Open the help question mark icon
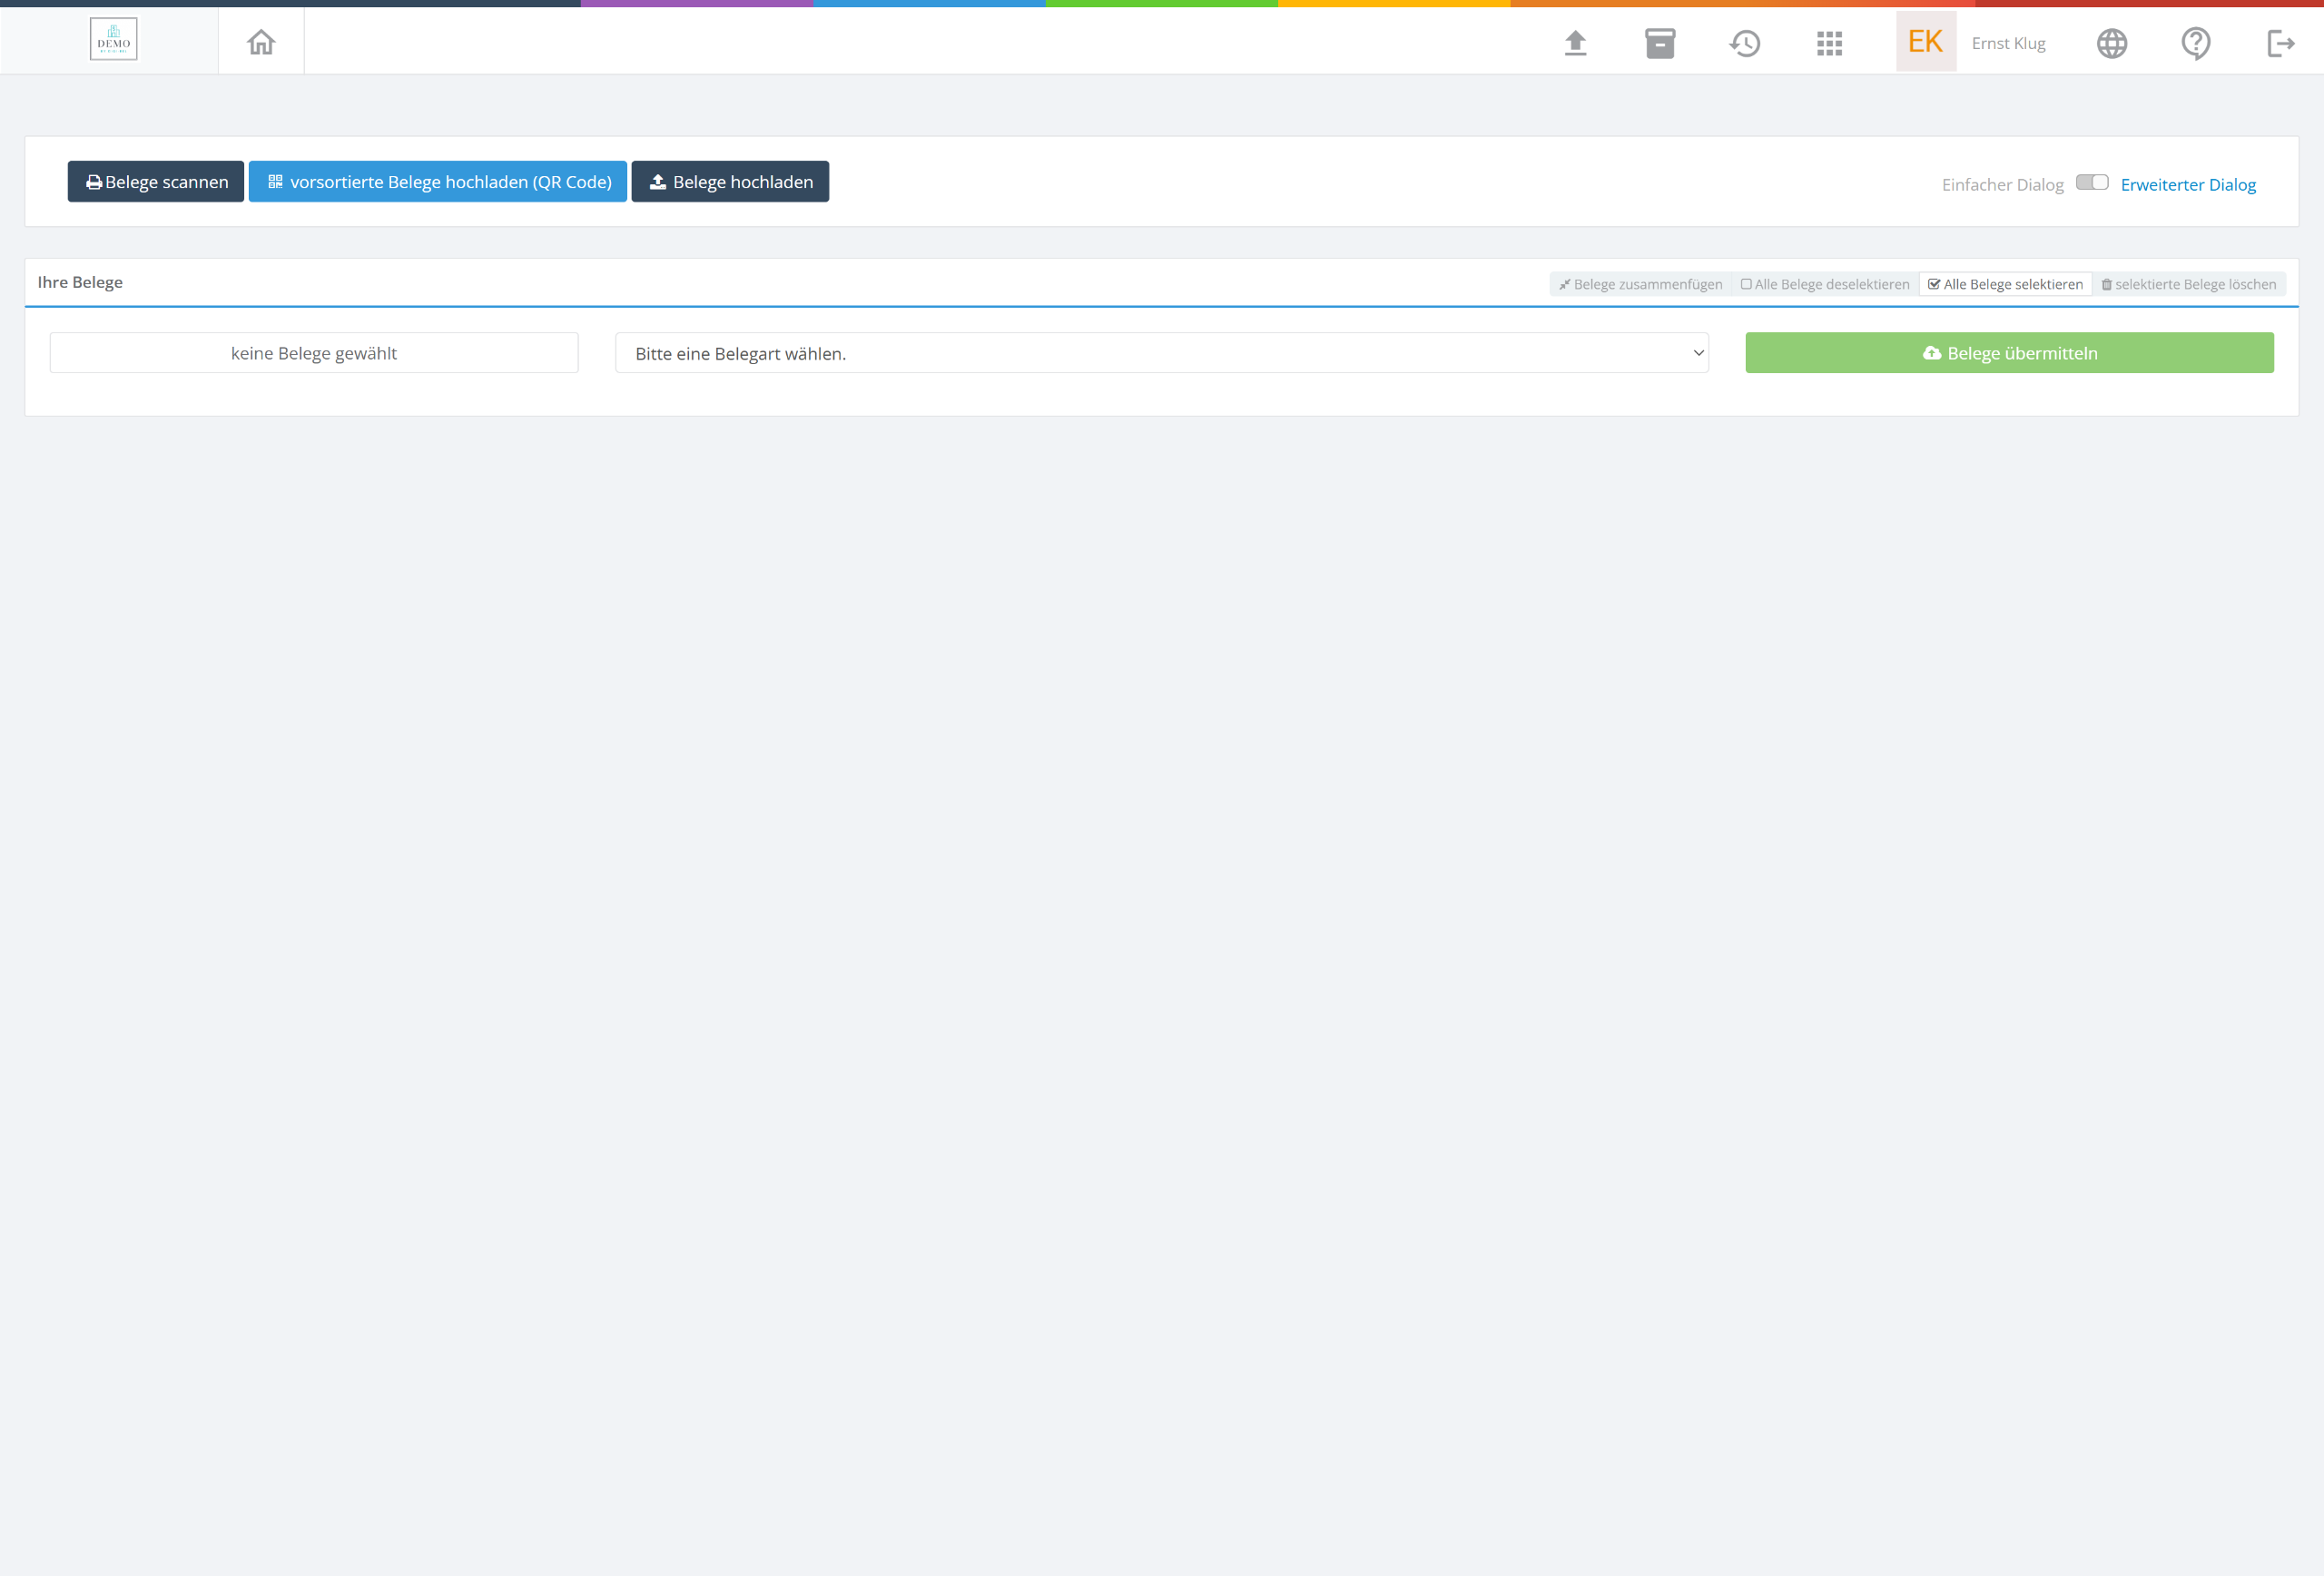Screen dimensions: 2324x1576 coord(2195,43)
